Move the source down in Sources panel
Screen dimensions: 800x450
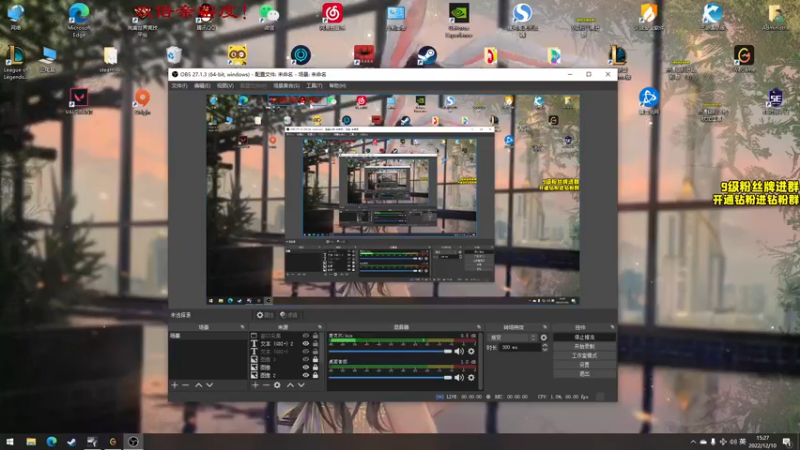point(301,385)
